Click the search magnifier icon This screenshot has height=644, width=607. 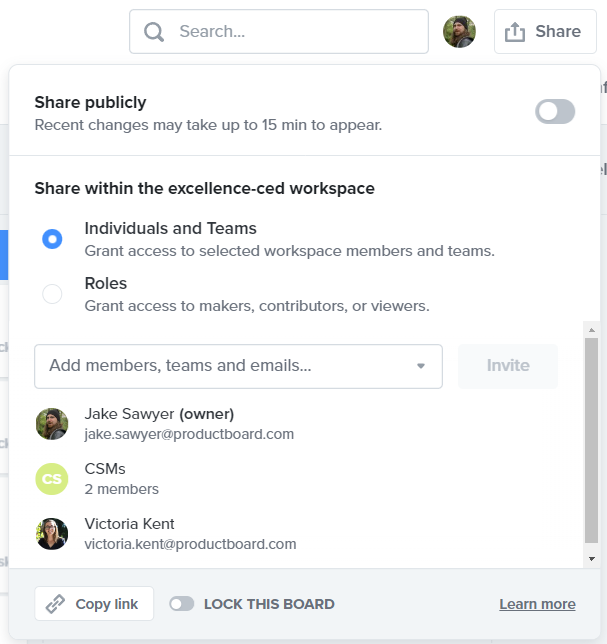154,32
